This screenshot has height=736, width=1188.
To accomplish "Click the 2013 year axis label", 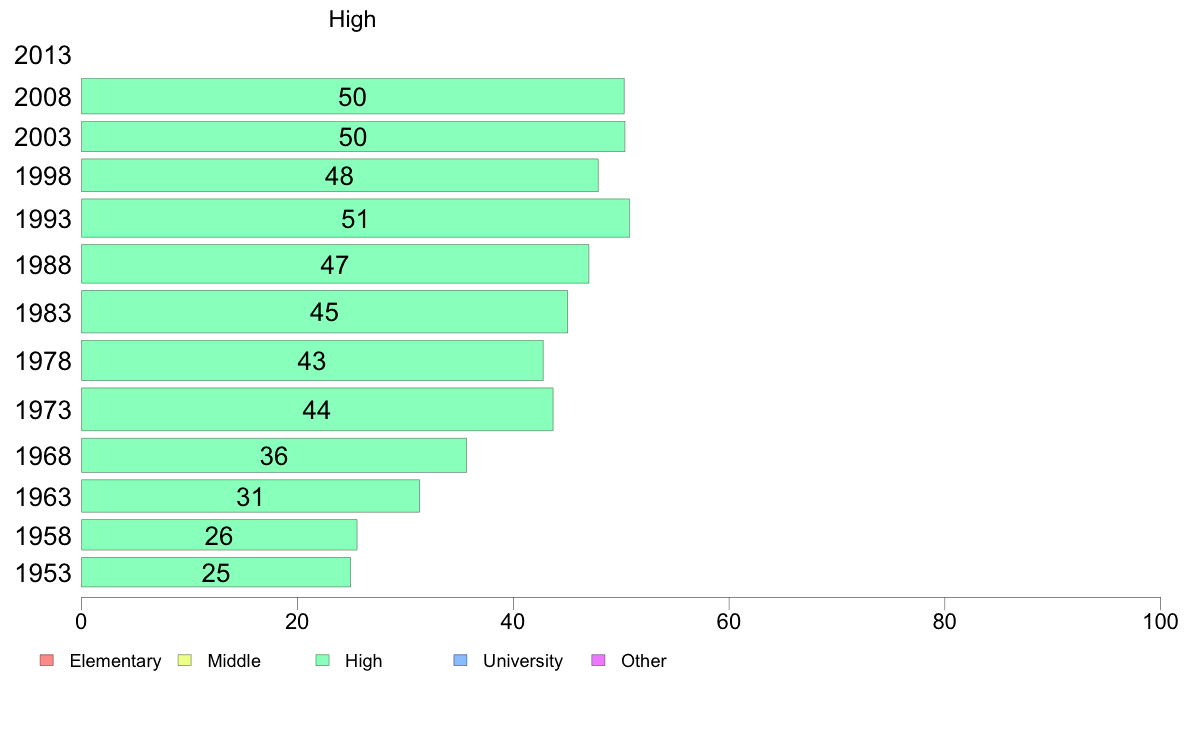I will tap(42, 55).
